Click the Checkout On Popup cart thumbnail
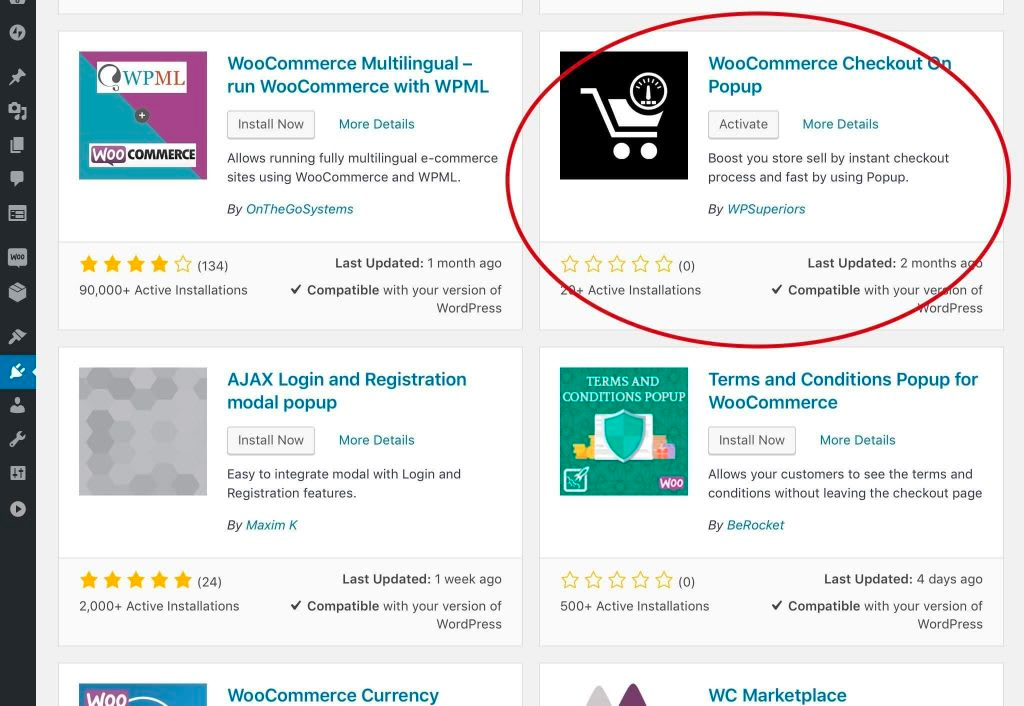The image size is (1024, 706). pos(624,116)
